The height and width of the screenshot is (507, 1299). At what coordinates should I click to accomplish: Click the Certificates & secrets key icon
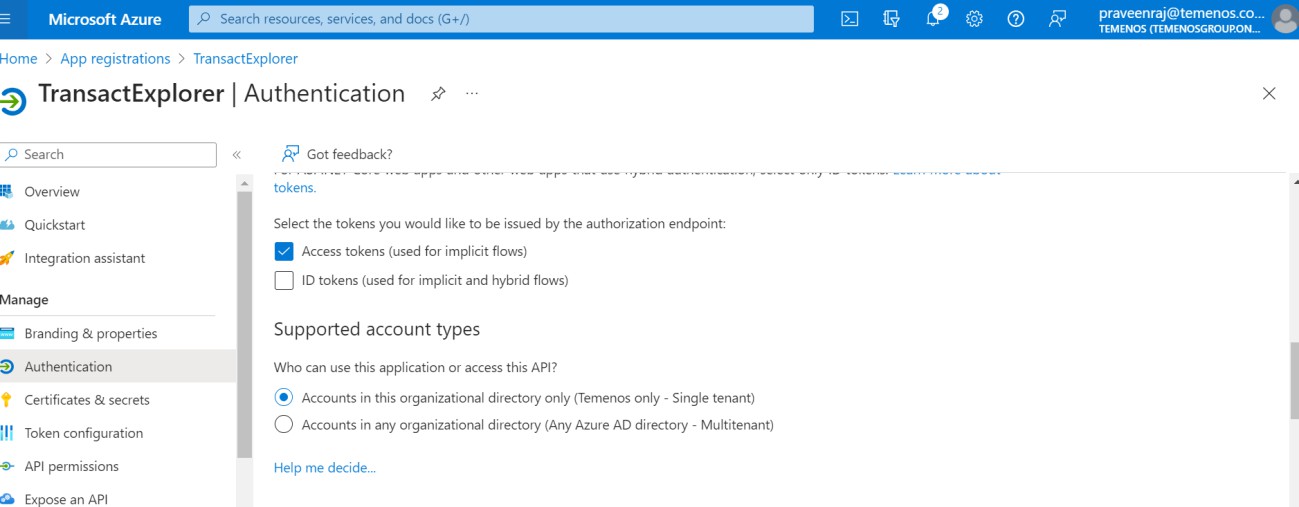click(x=6, y=400)
